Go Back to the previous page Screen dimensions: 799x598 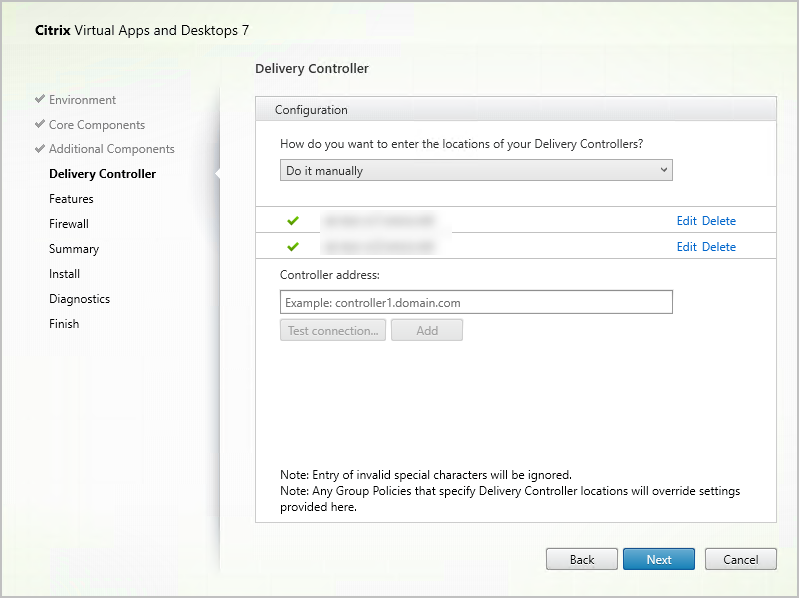pos(581,559)
